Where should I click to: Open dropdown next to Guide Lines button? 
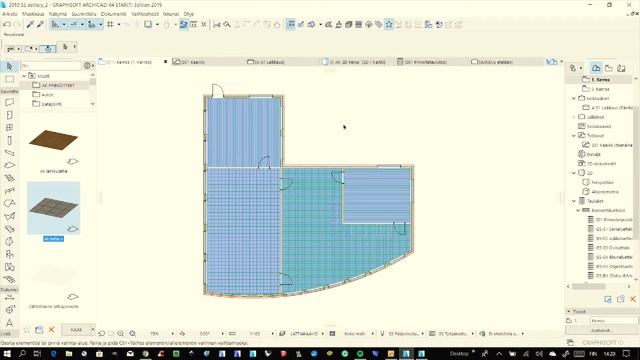pos(64,24)
